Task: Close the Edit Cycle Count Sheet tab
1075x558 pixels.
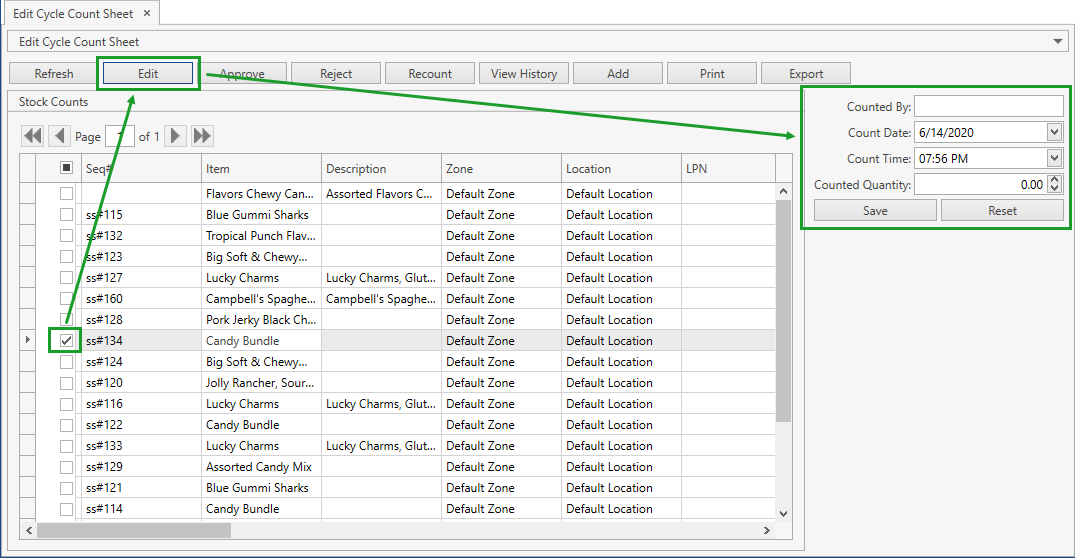Action: pyautogui.click(x=147, y=14)
